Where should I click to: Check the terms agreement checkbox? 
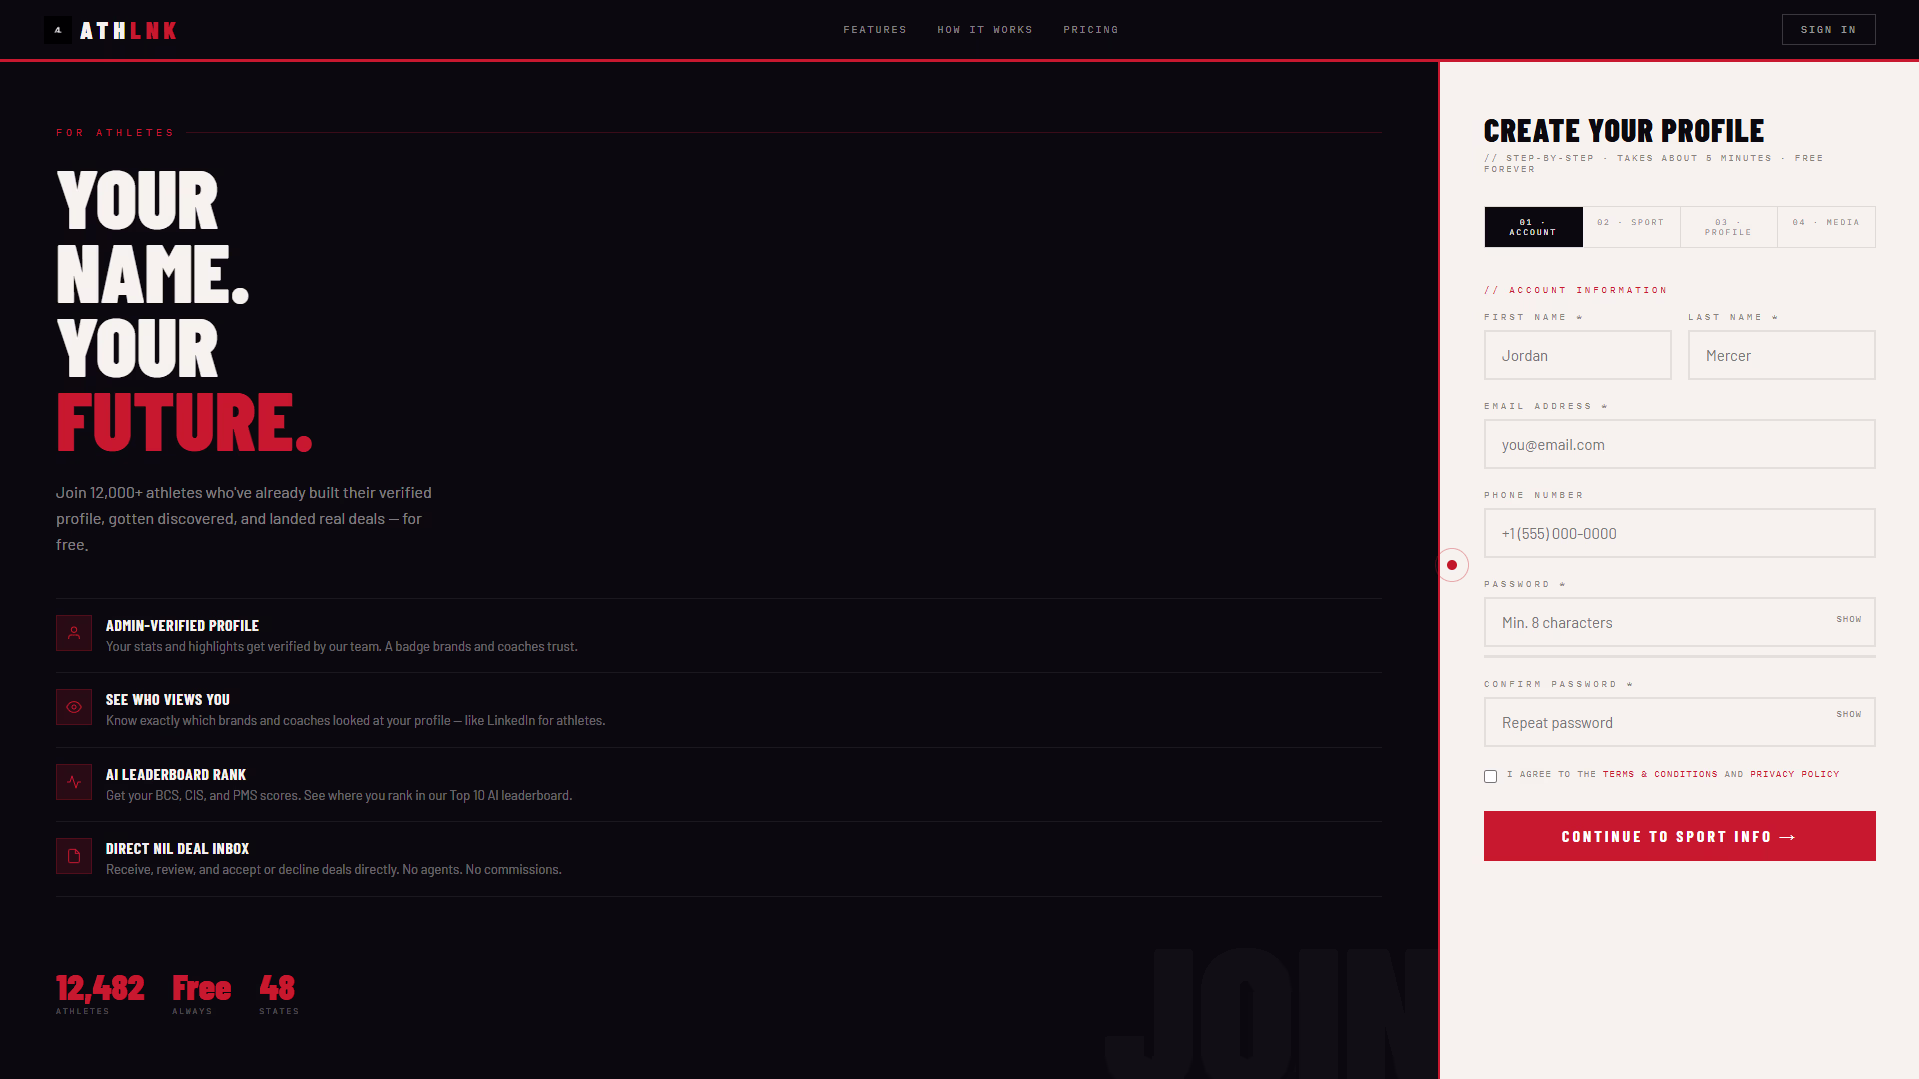[1490, 776]
